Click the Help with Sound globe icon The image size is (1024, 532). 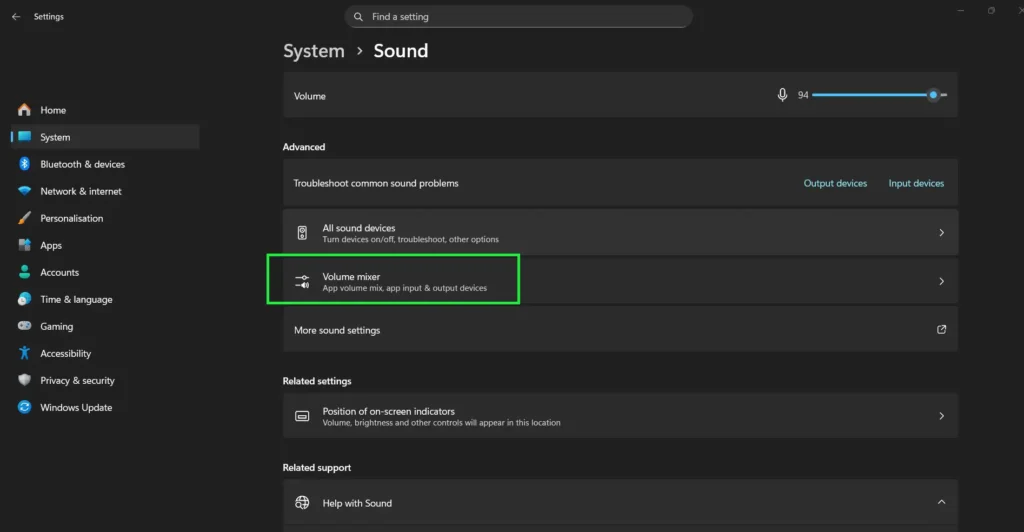(302, 503)
